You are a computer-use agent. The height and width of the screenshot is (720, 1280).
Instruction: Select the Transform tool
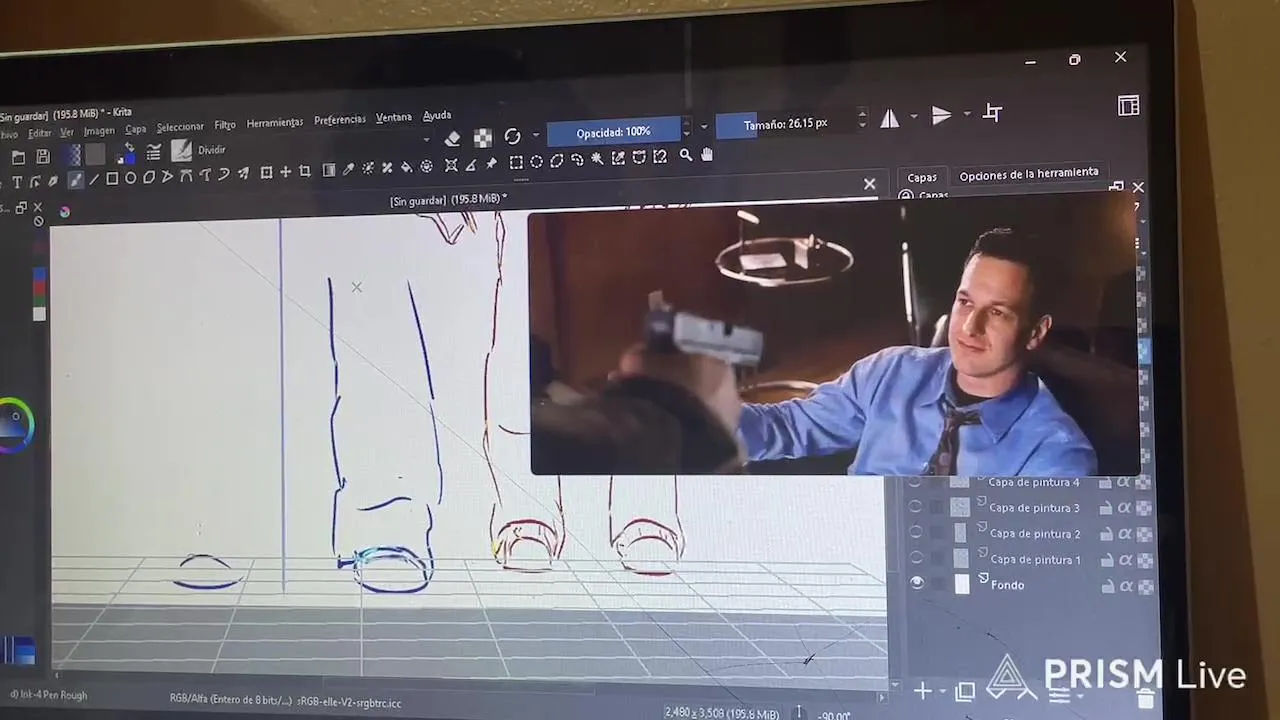coord(266,172)
